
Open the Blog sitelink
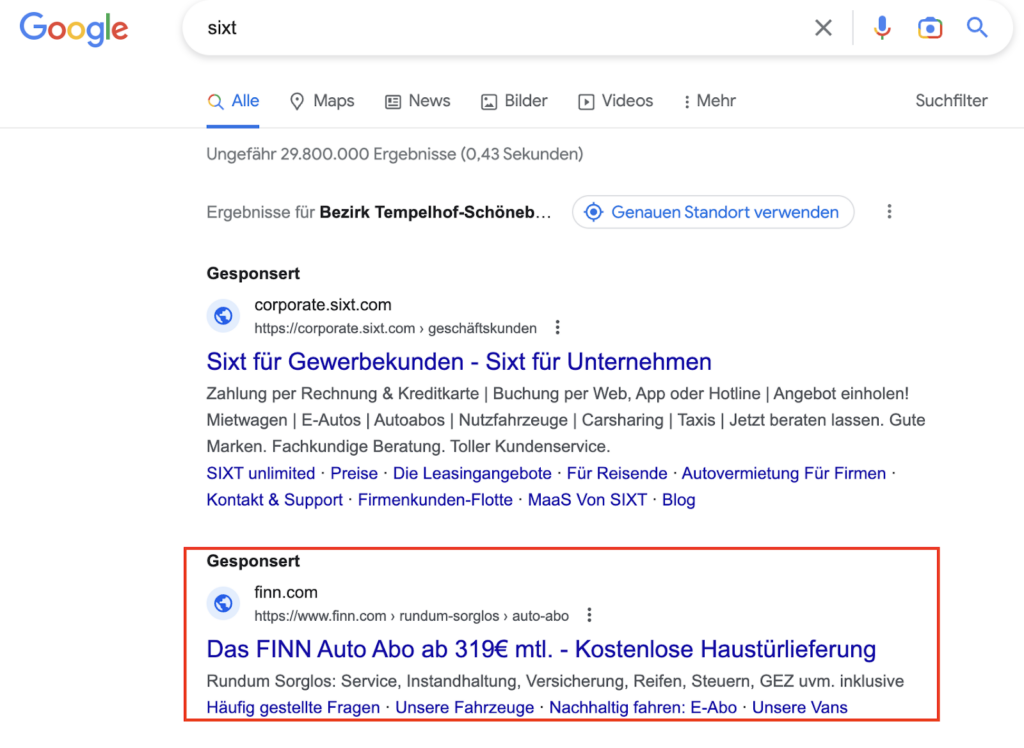(x=679, y=500)
